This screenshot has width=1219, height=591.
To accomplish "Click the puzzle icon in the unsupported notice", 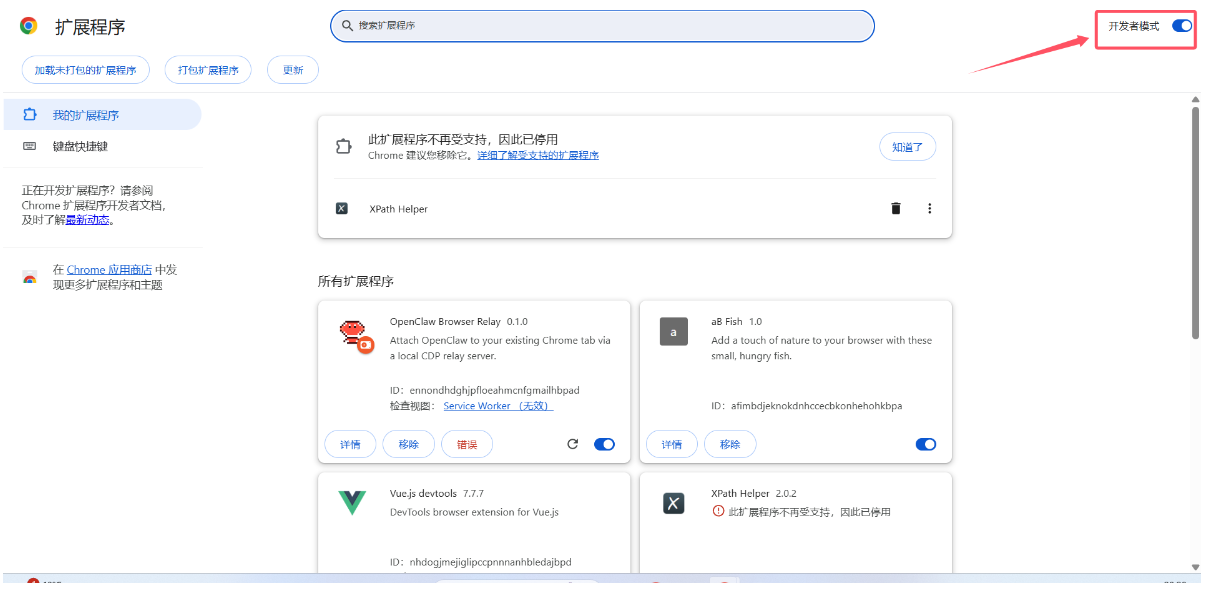I will point(343,147).
